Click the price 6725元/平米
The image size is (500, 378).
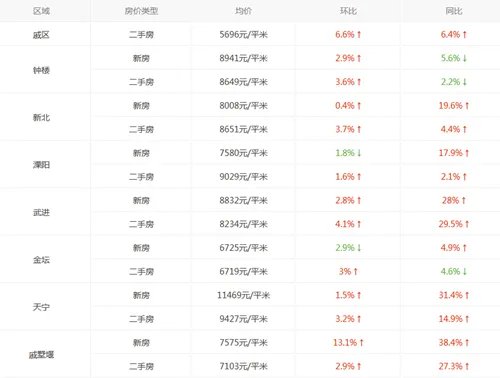[243, 248]
